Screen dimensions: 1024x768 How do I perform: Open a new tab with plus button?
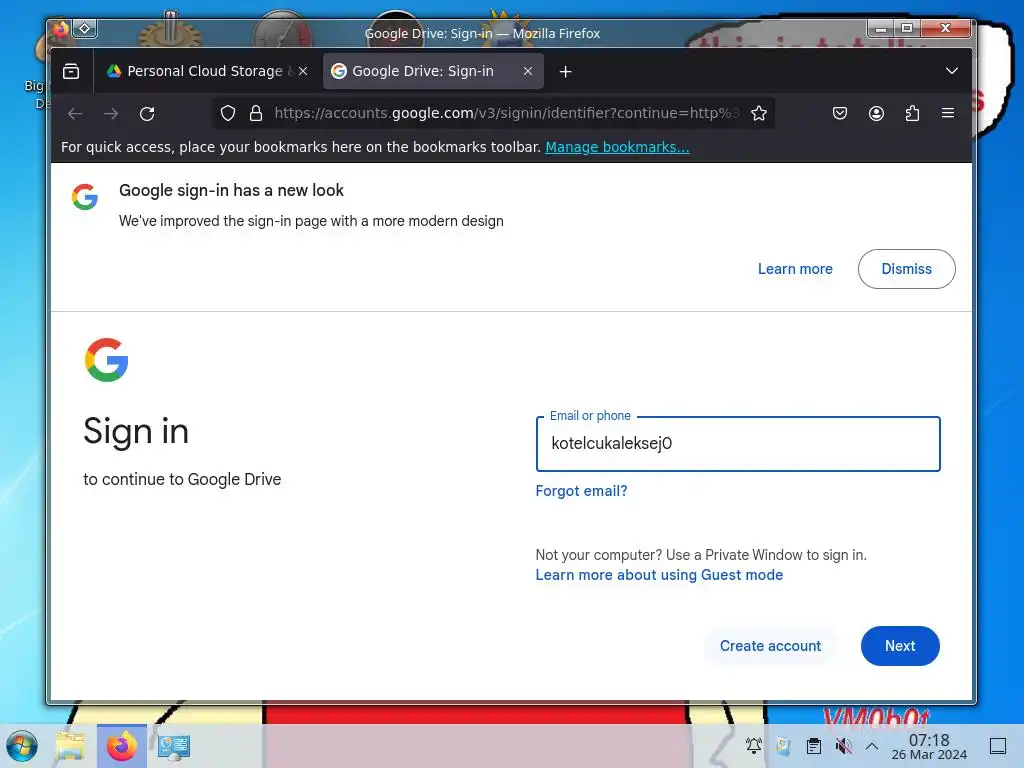coord(566,71)
